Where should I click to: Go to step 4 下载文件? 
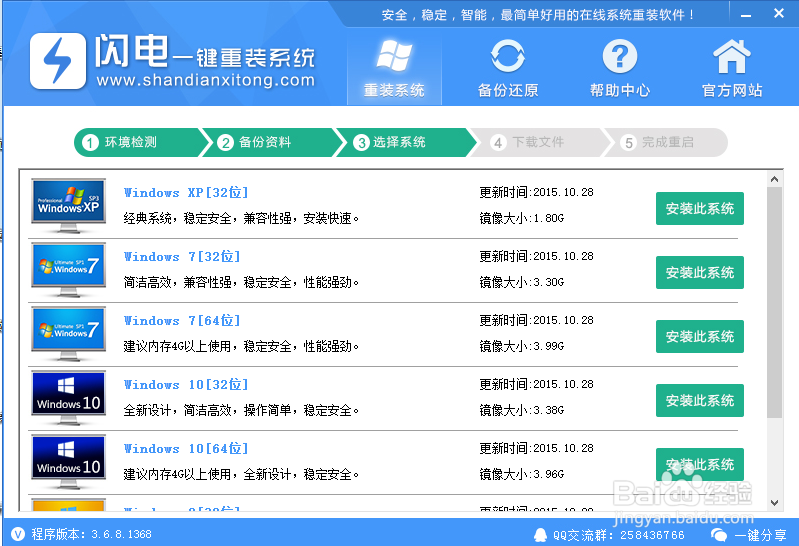pos(539,142)
